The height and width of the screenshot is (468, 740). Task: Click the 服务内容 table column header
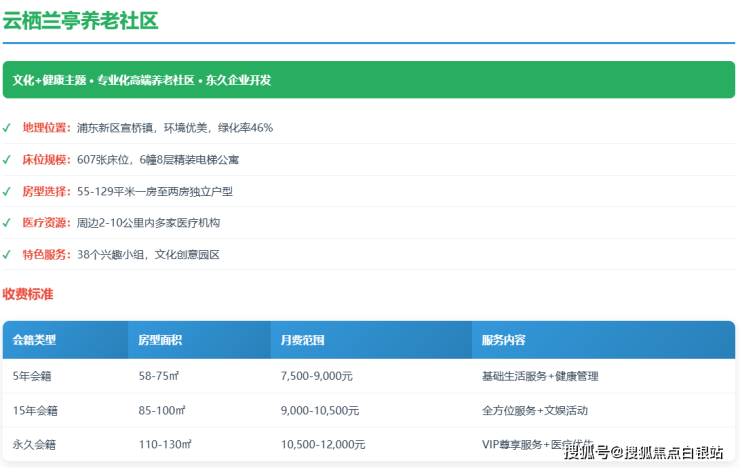[x=503, y=340]
